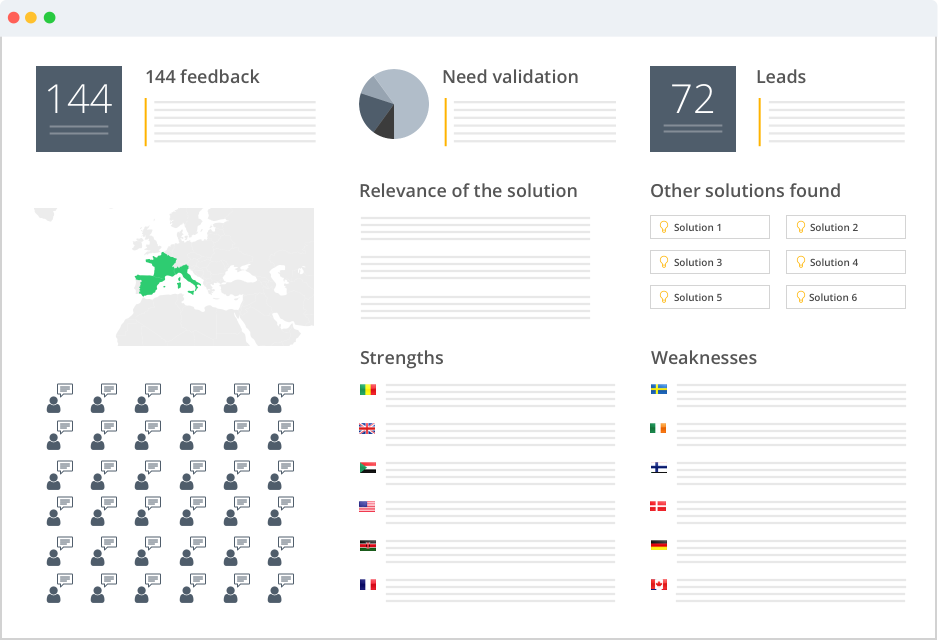Choose Solution 5
The image size is (938, 640).
tap(710, 298)
